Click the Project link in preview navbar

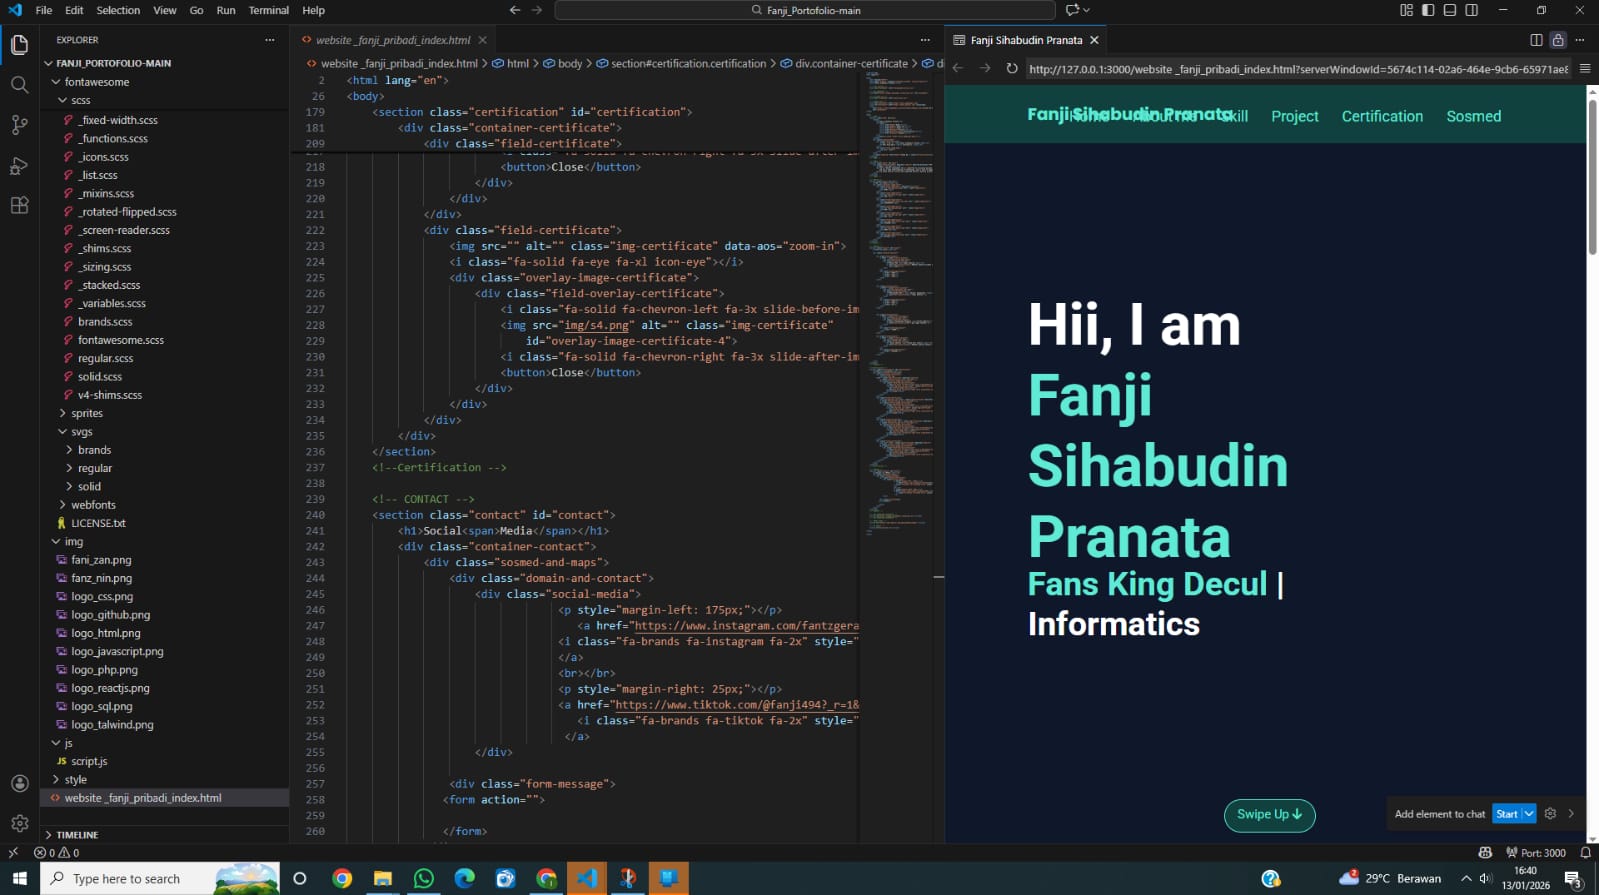[x=1294, y=116]
